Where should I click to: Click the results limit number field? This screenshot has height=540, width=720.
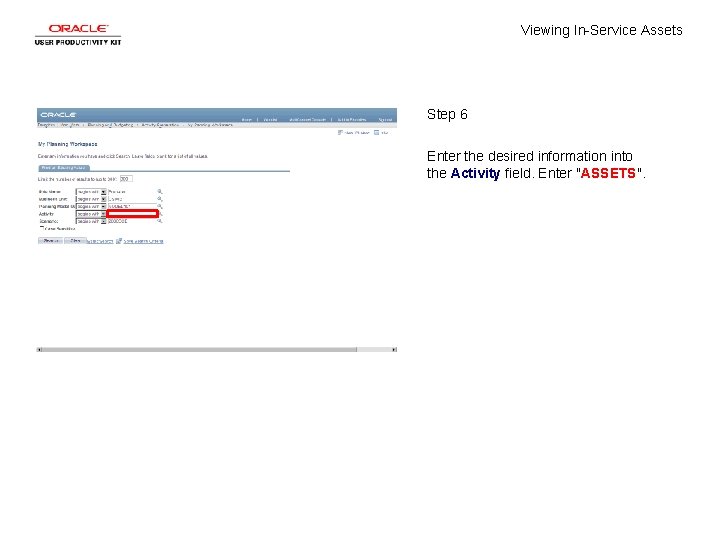click(126, 179)
